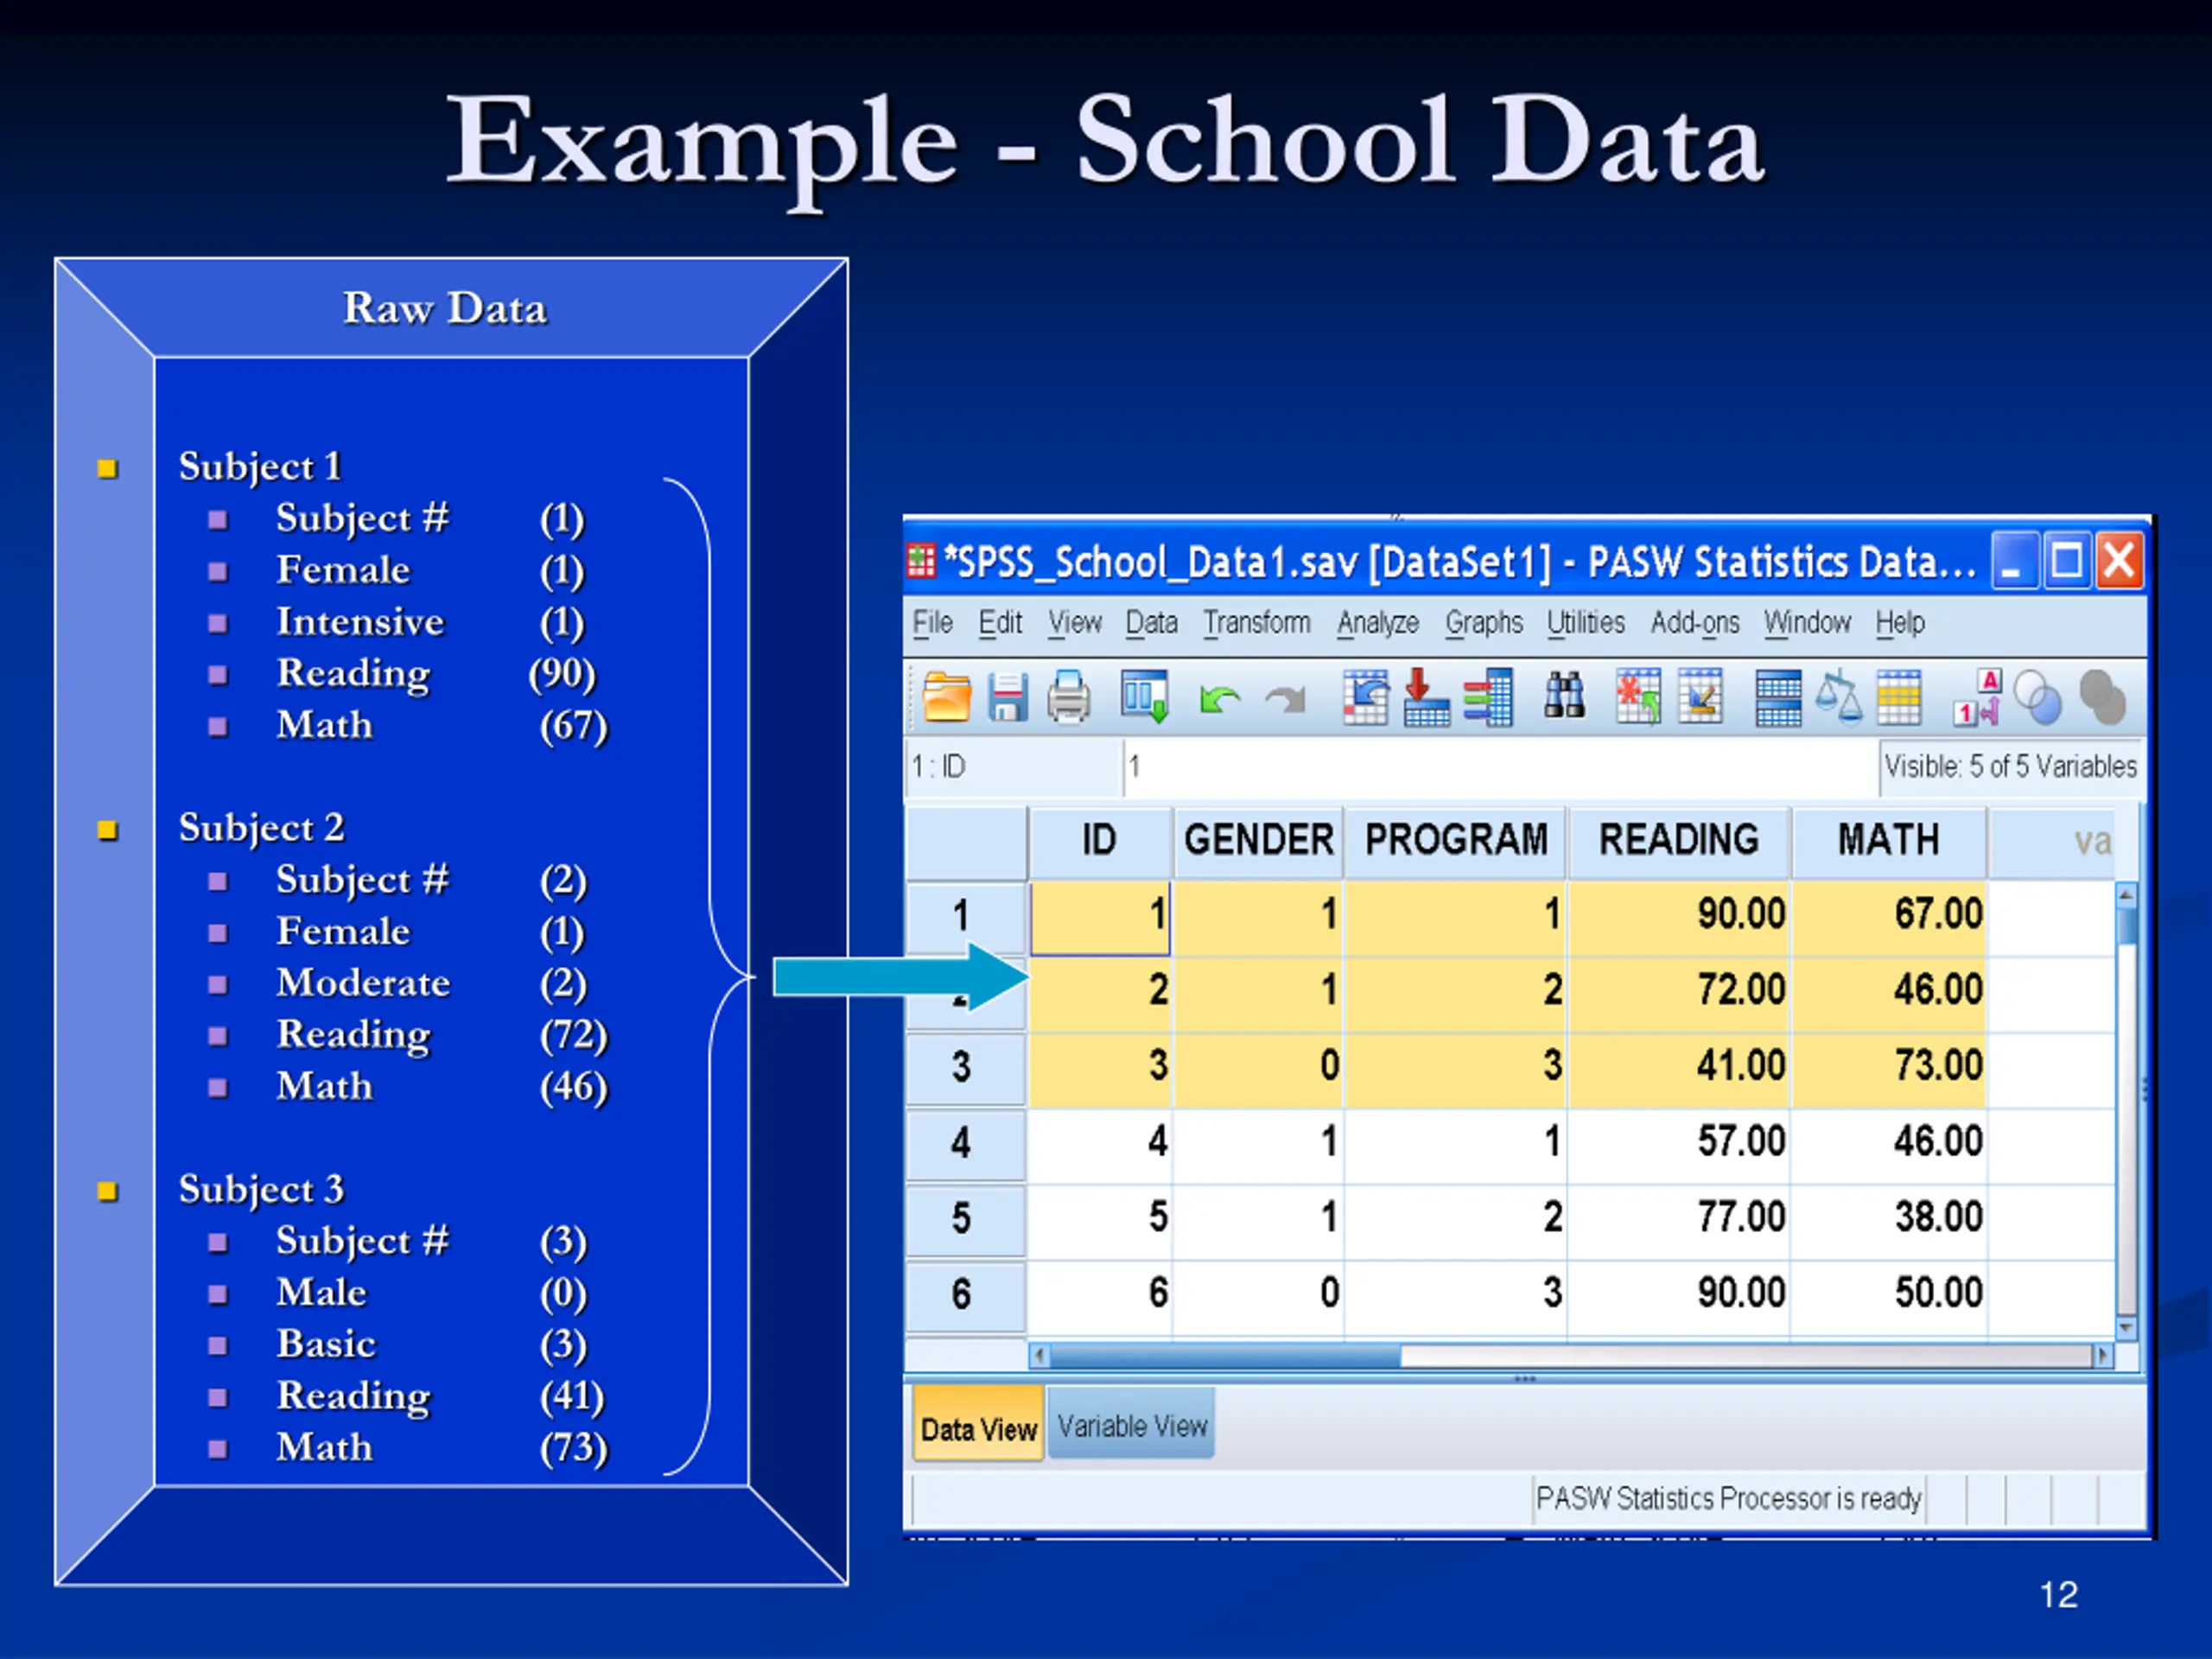Select the MATH column header
2212x1659 pixels.
(1888, 841)
